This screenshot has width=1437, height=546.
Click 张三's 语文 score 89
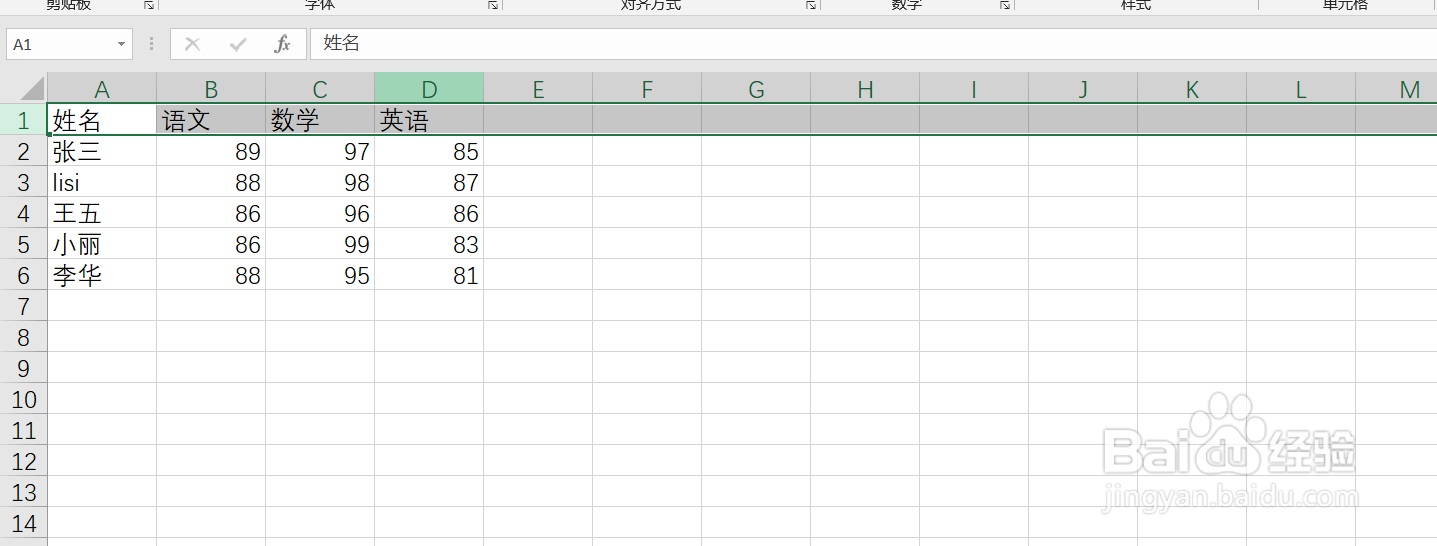tap(211, 151)
